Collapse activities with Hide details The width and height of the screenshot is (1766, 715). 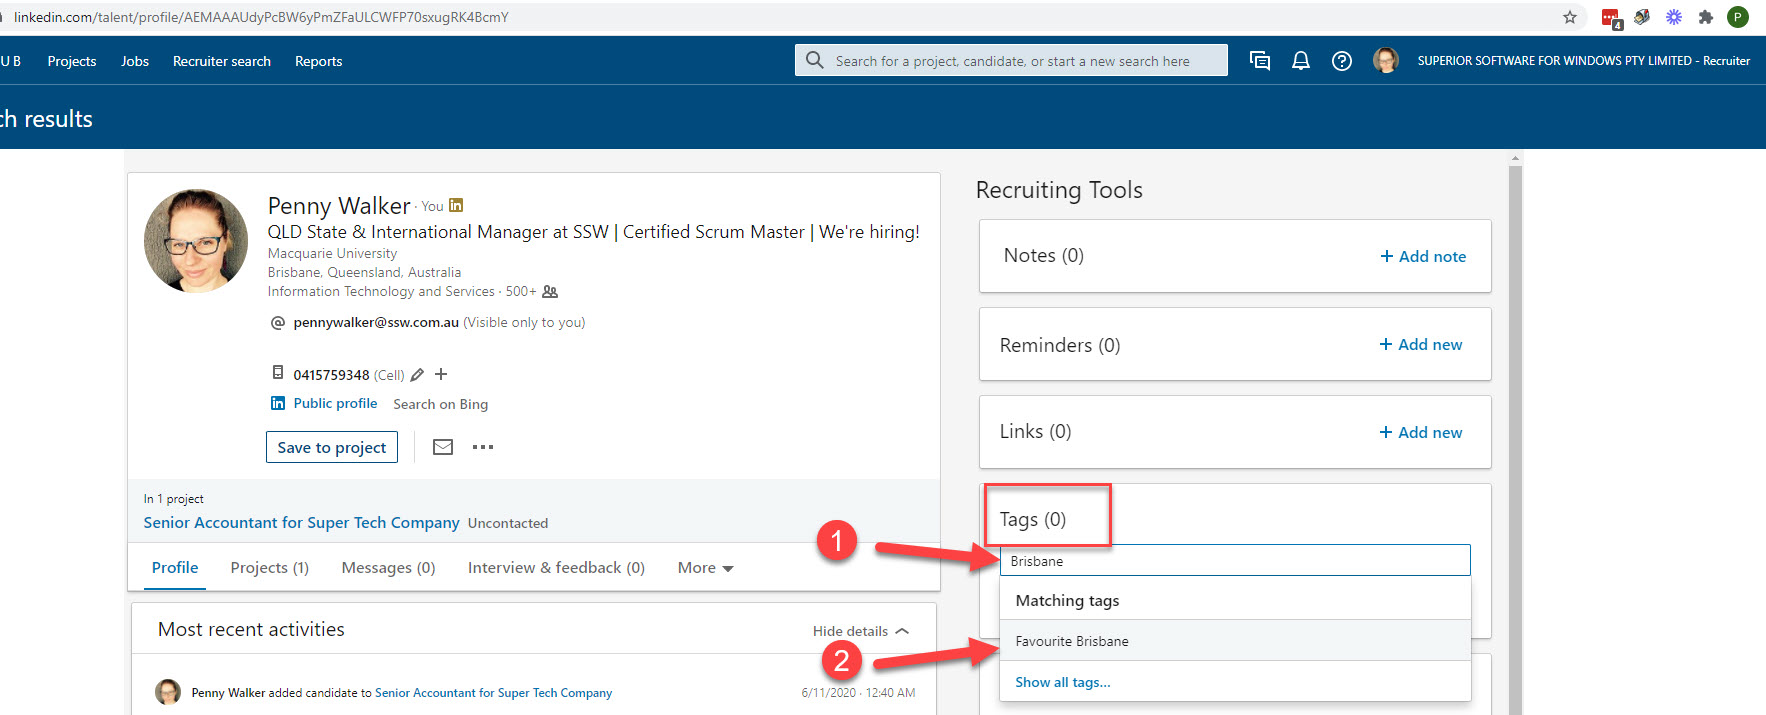coord(860,631)
